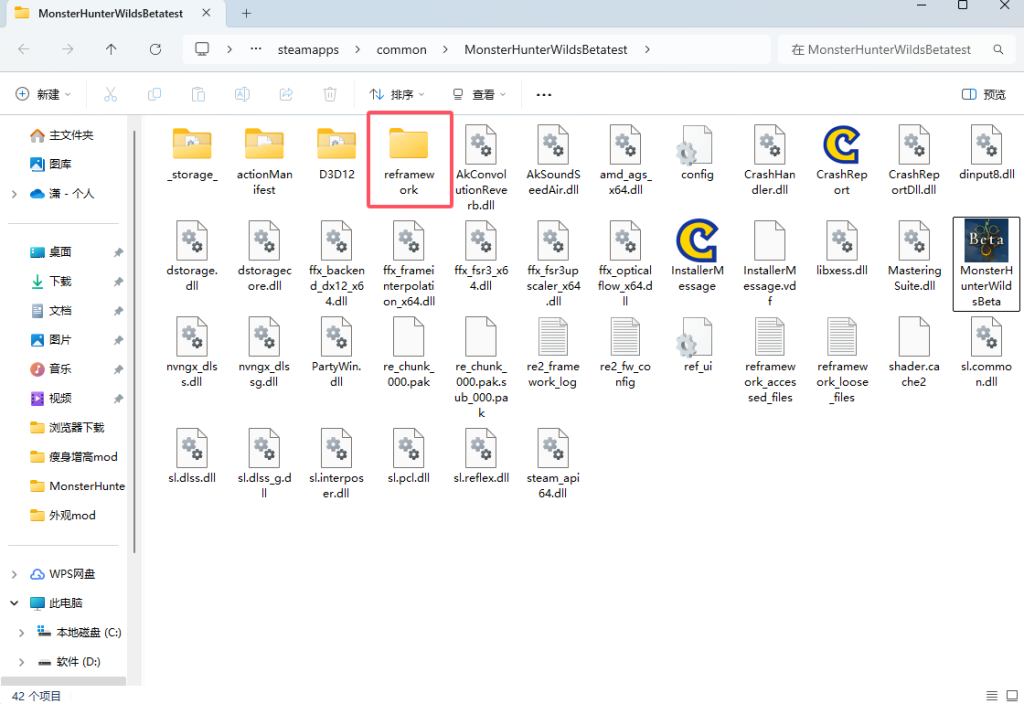Expand the 潇 - 个人 OneDrive node

tap(14, 194)
